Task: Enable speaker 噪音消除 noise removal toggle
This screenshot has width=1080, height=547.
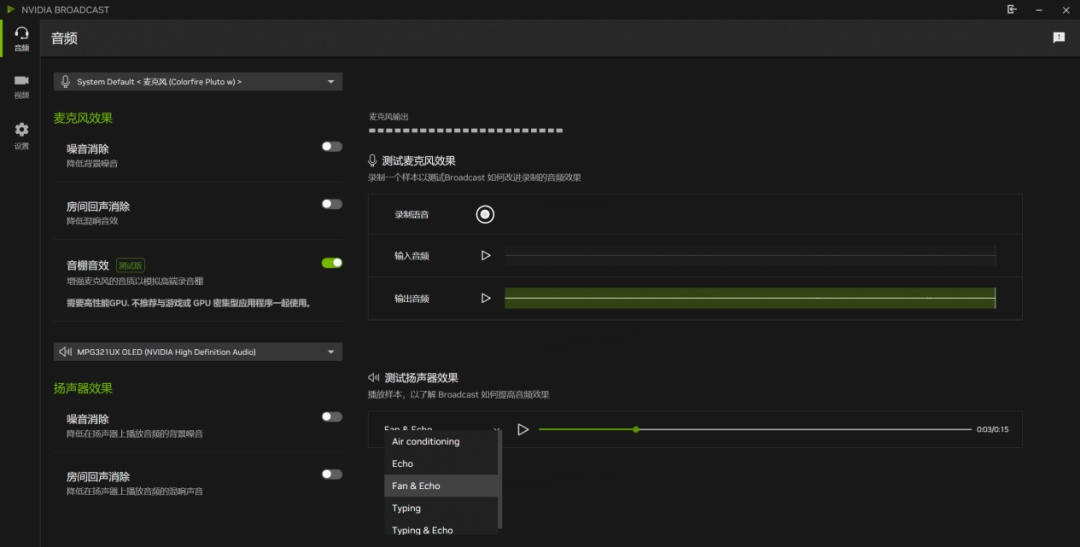Action: click(331, 417)
